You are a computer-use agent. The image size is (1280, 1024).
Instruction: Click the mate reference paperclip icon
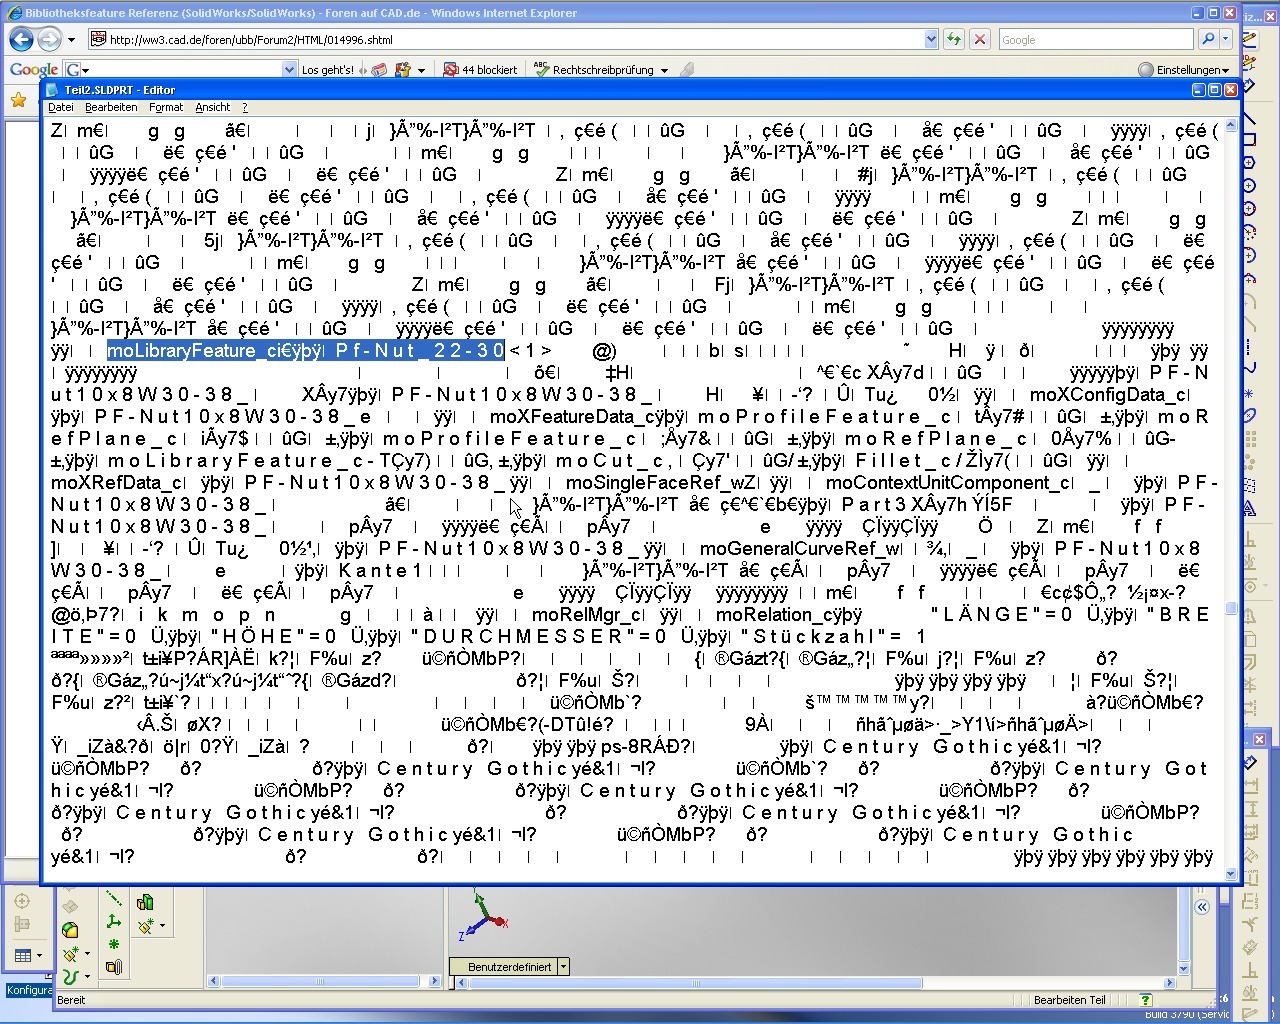(114, 967)
